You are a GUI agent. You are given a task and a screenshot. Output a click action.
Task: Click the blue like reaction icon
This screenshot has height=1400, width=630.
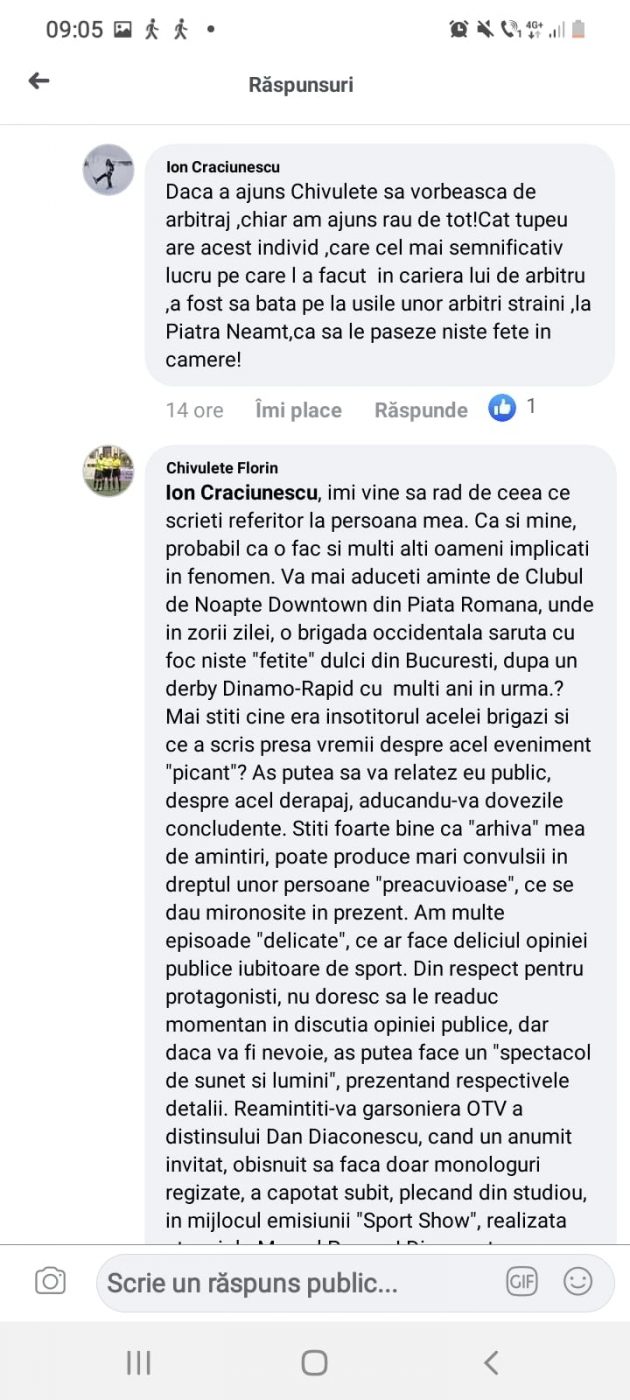[502, 408]
